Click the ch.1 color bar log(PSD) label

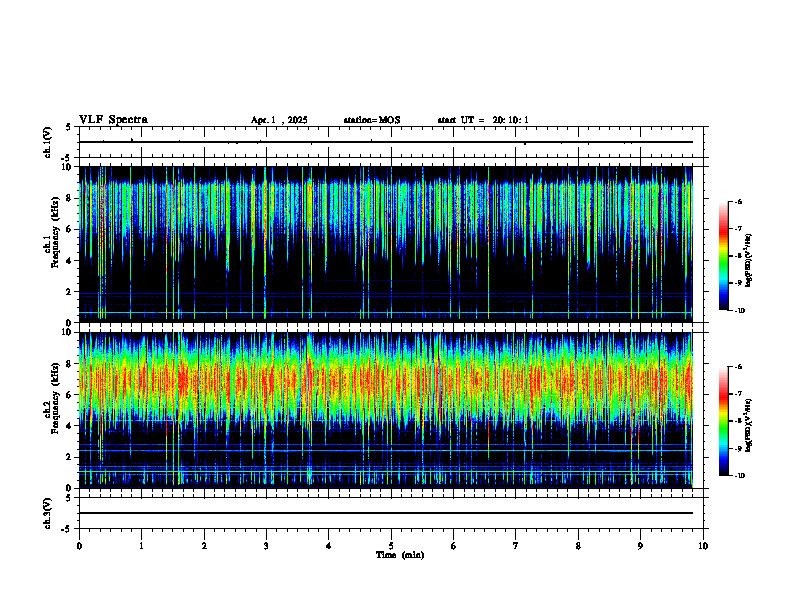[749, 260]
